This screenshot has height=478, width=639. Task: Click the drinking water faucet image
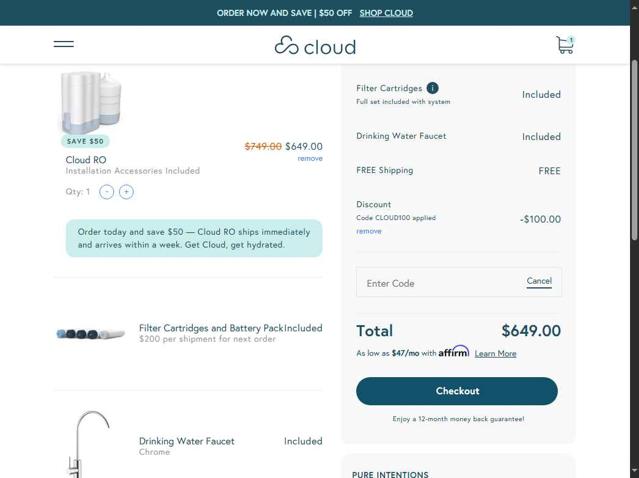(x=90, y=444)
